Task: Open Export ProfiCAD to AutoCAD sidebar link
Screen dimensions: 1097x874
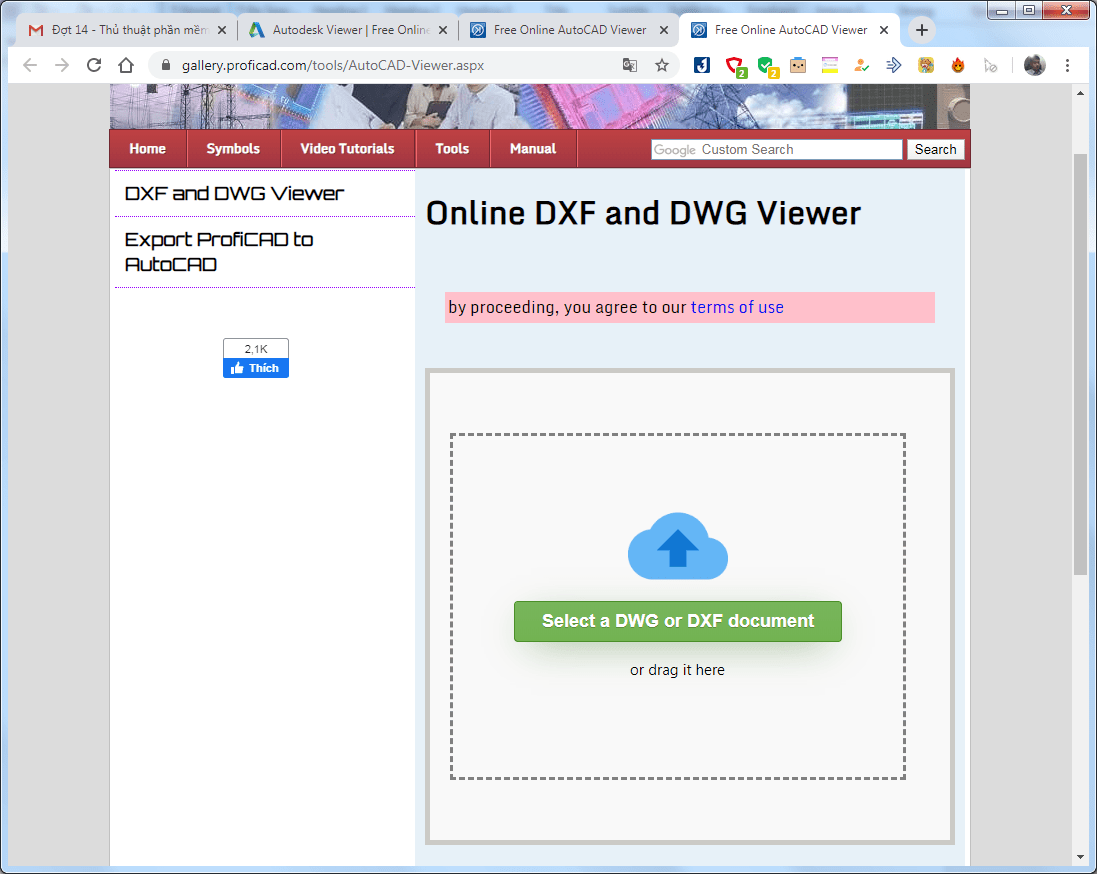Action: (219, 252)
